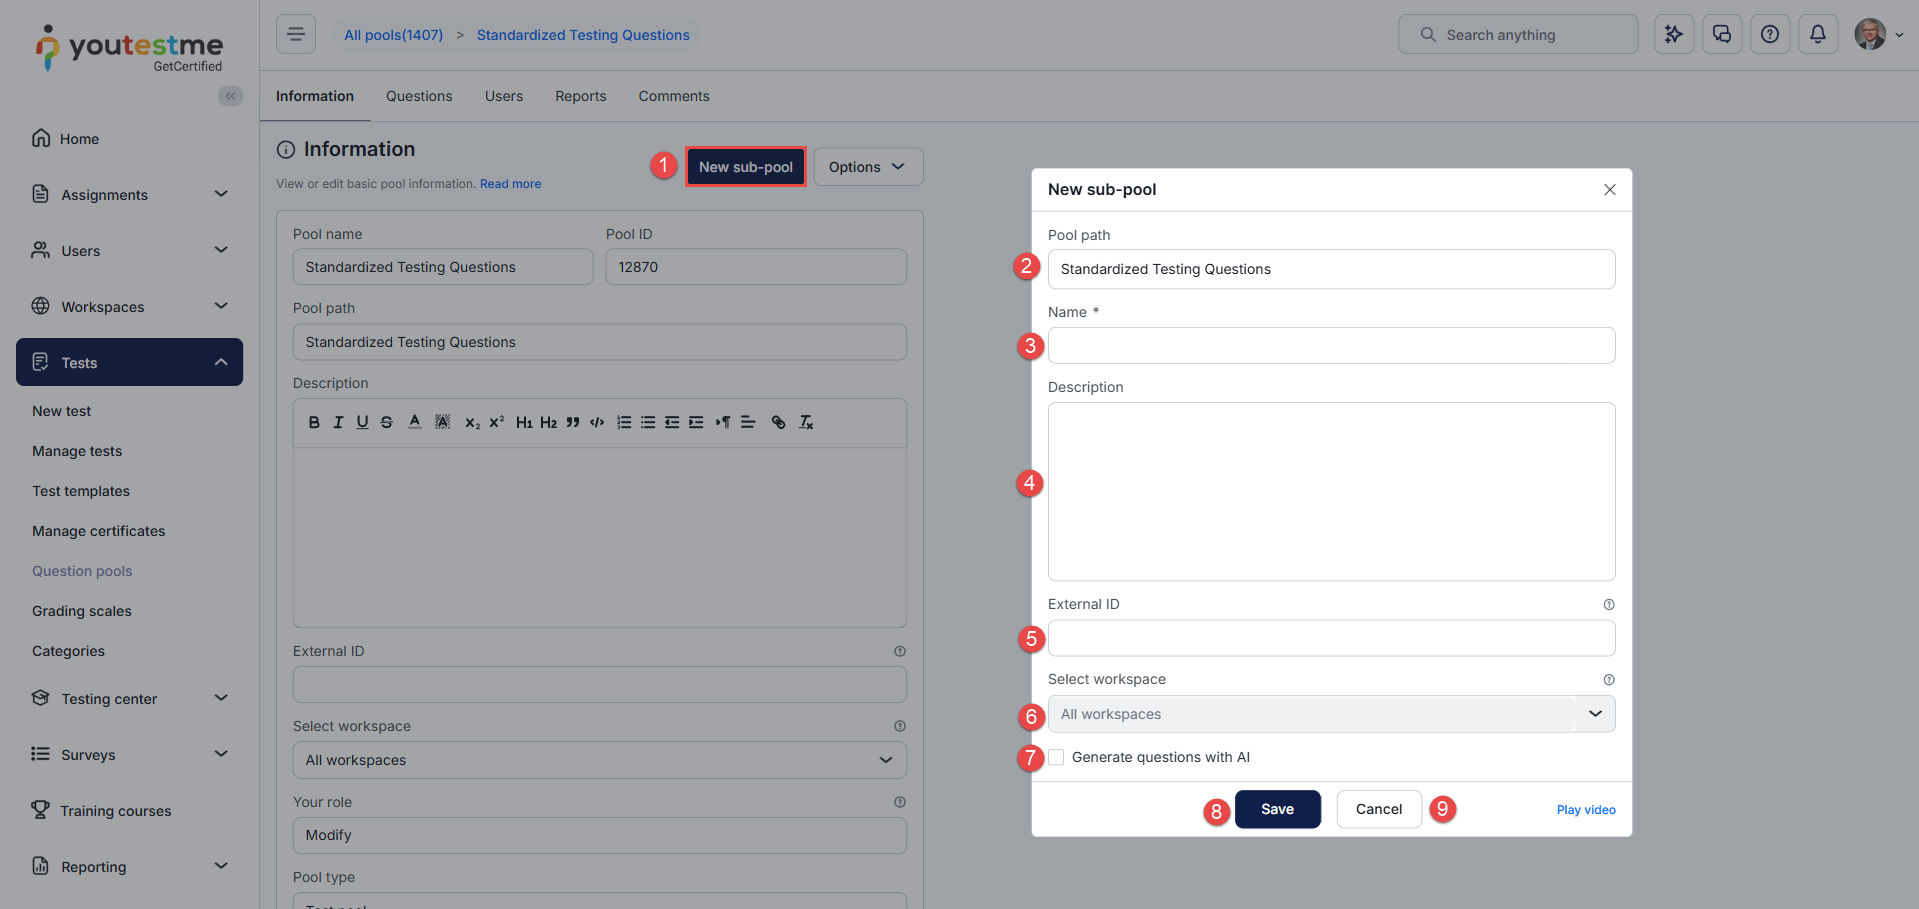
Task: Toggle Italic formatting in description editor
Action: point(338,423)
